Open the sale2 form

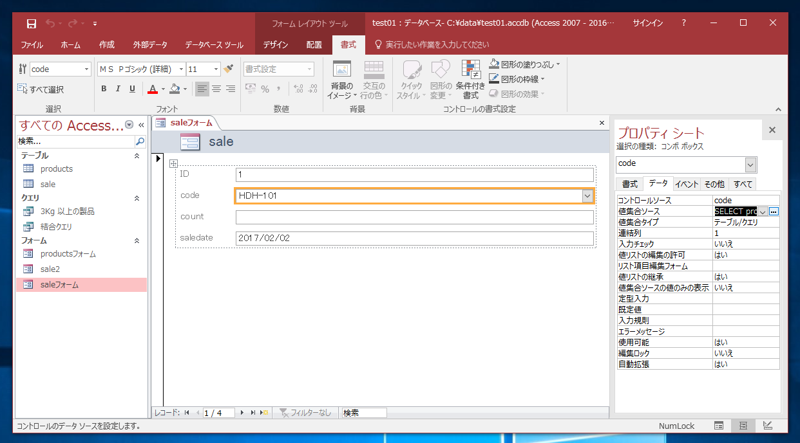point(50,269)
